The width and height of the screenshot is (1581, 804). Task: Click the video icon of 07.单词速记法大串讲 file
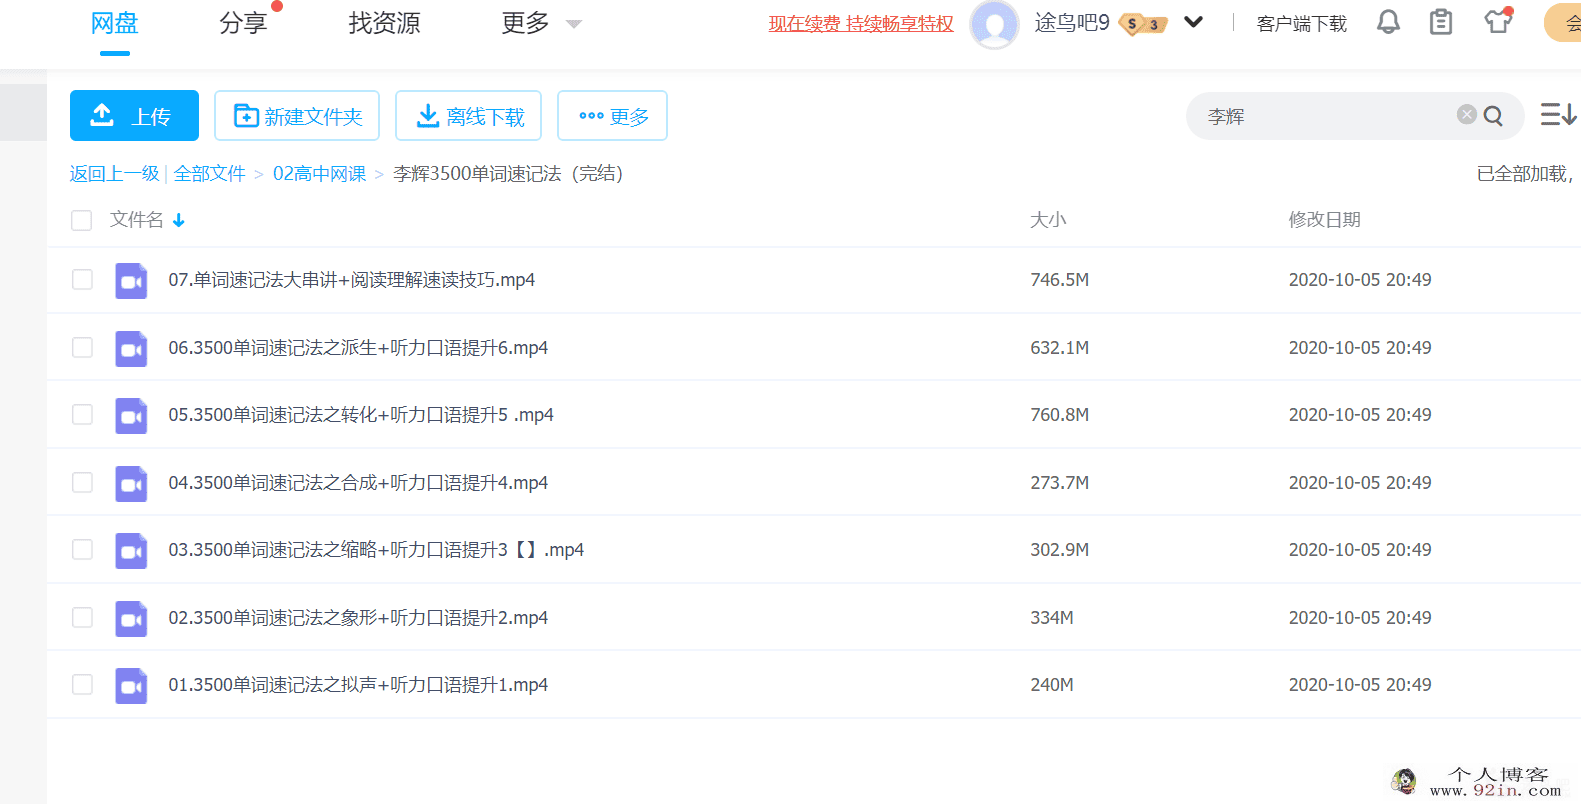coord(131,281)
